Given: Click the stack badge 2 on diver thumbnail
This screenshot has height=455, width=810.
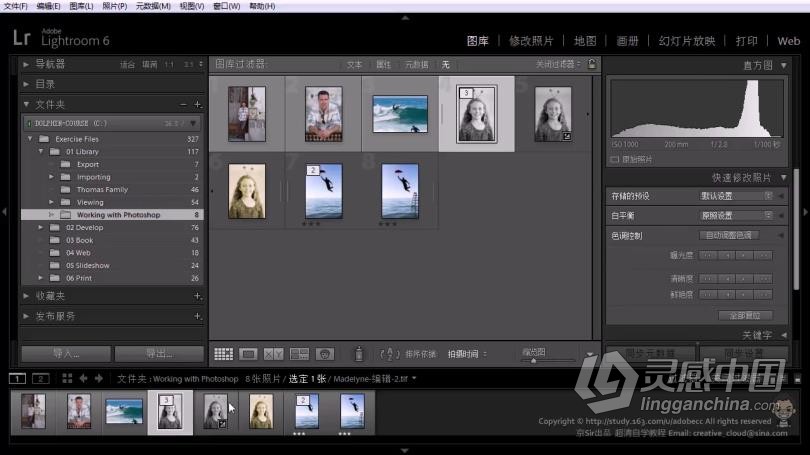Looking at the screenshot, I should coord(313,170).
